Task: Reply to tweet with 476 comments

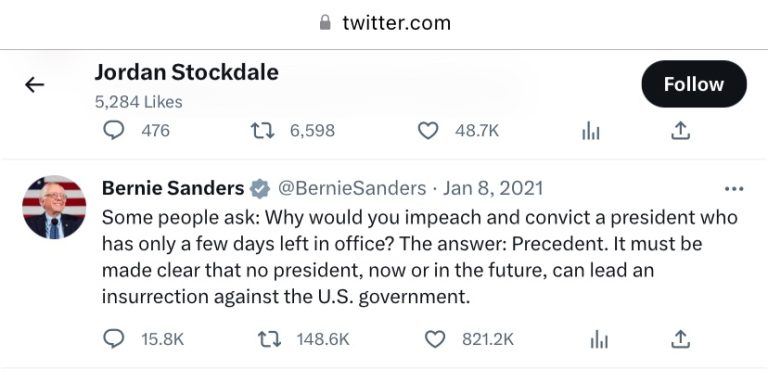Action: [114, 131]
